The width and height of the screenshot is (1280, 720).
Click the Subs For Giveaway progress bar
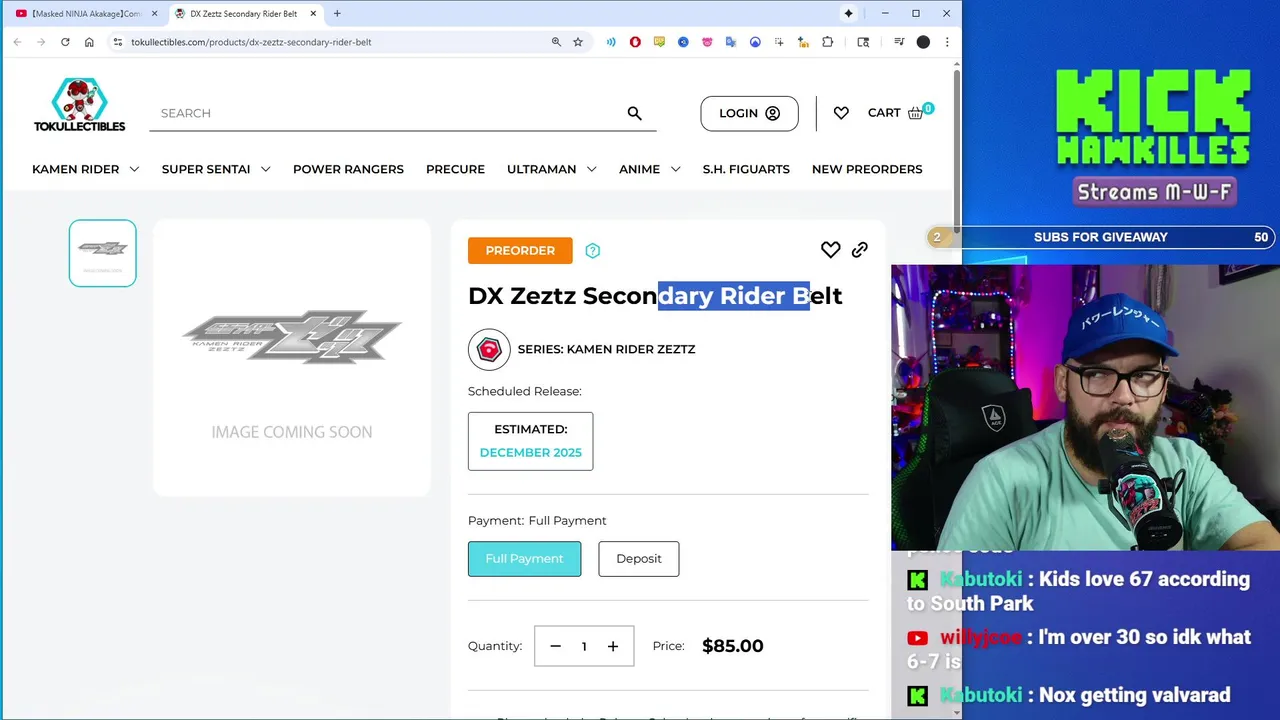point(1101,237)
